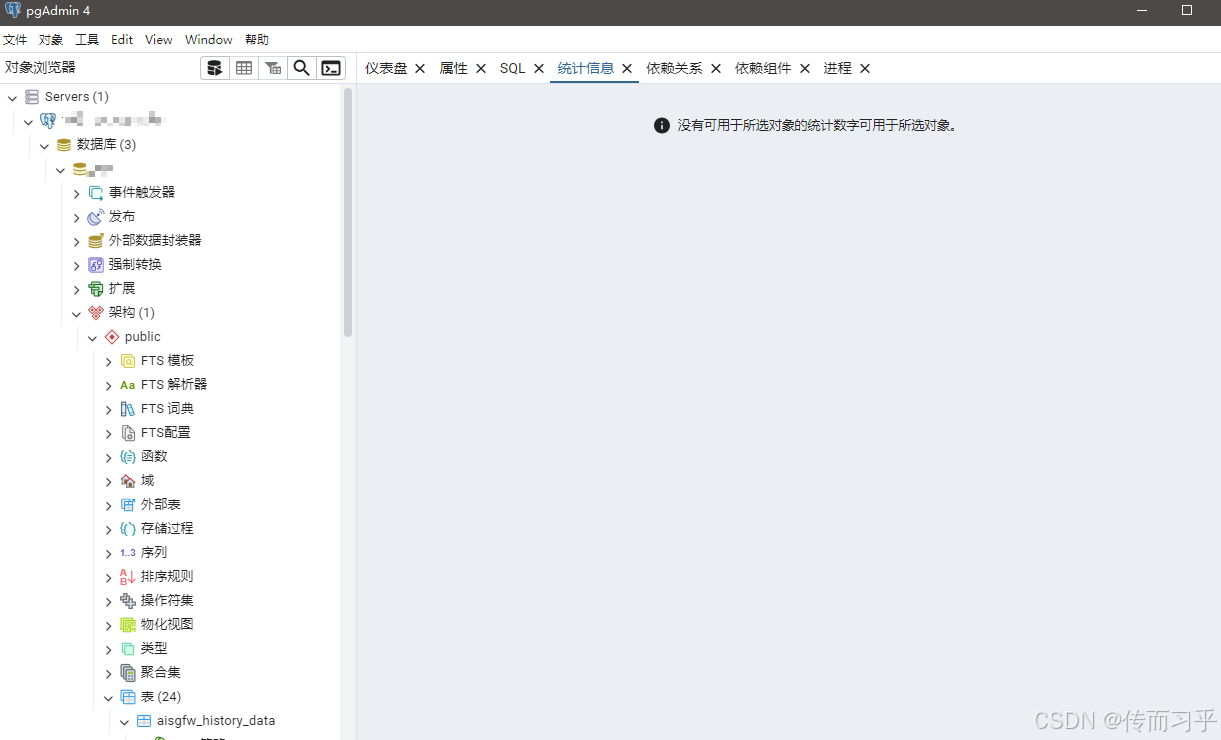Collapse the Servers (1) node

pyautogui.click(x=12, y=97)
